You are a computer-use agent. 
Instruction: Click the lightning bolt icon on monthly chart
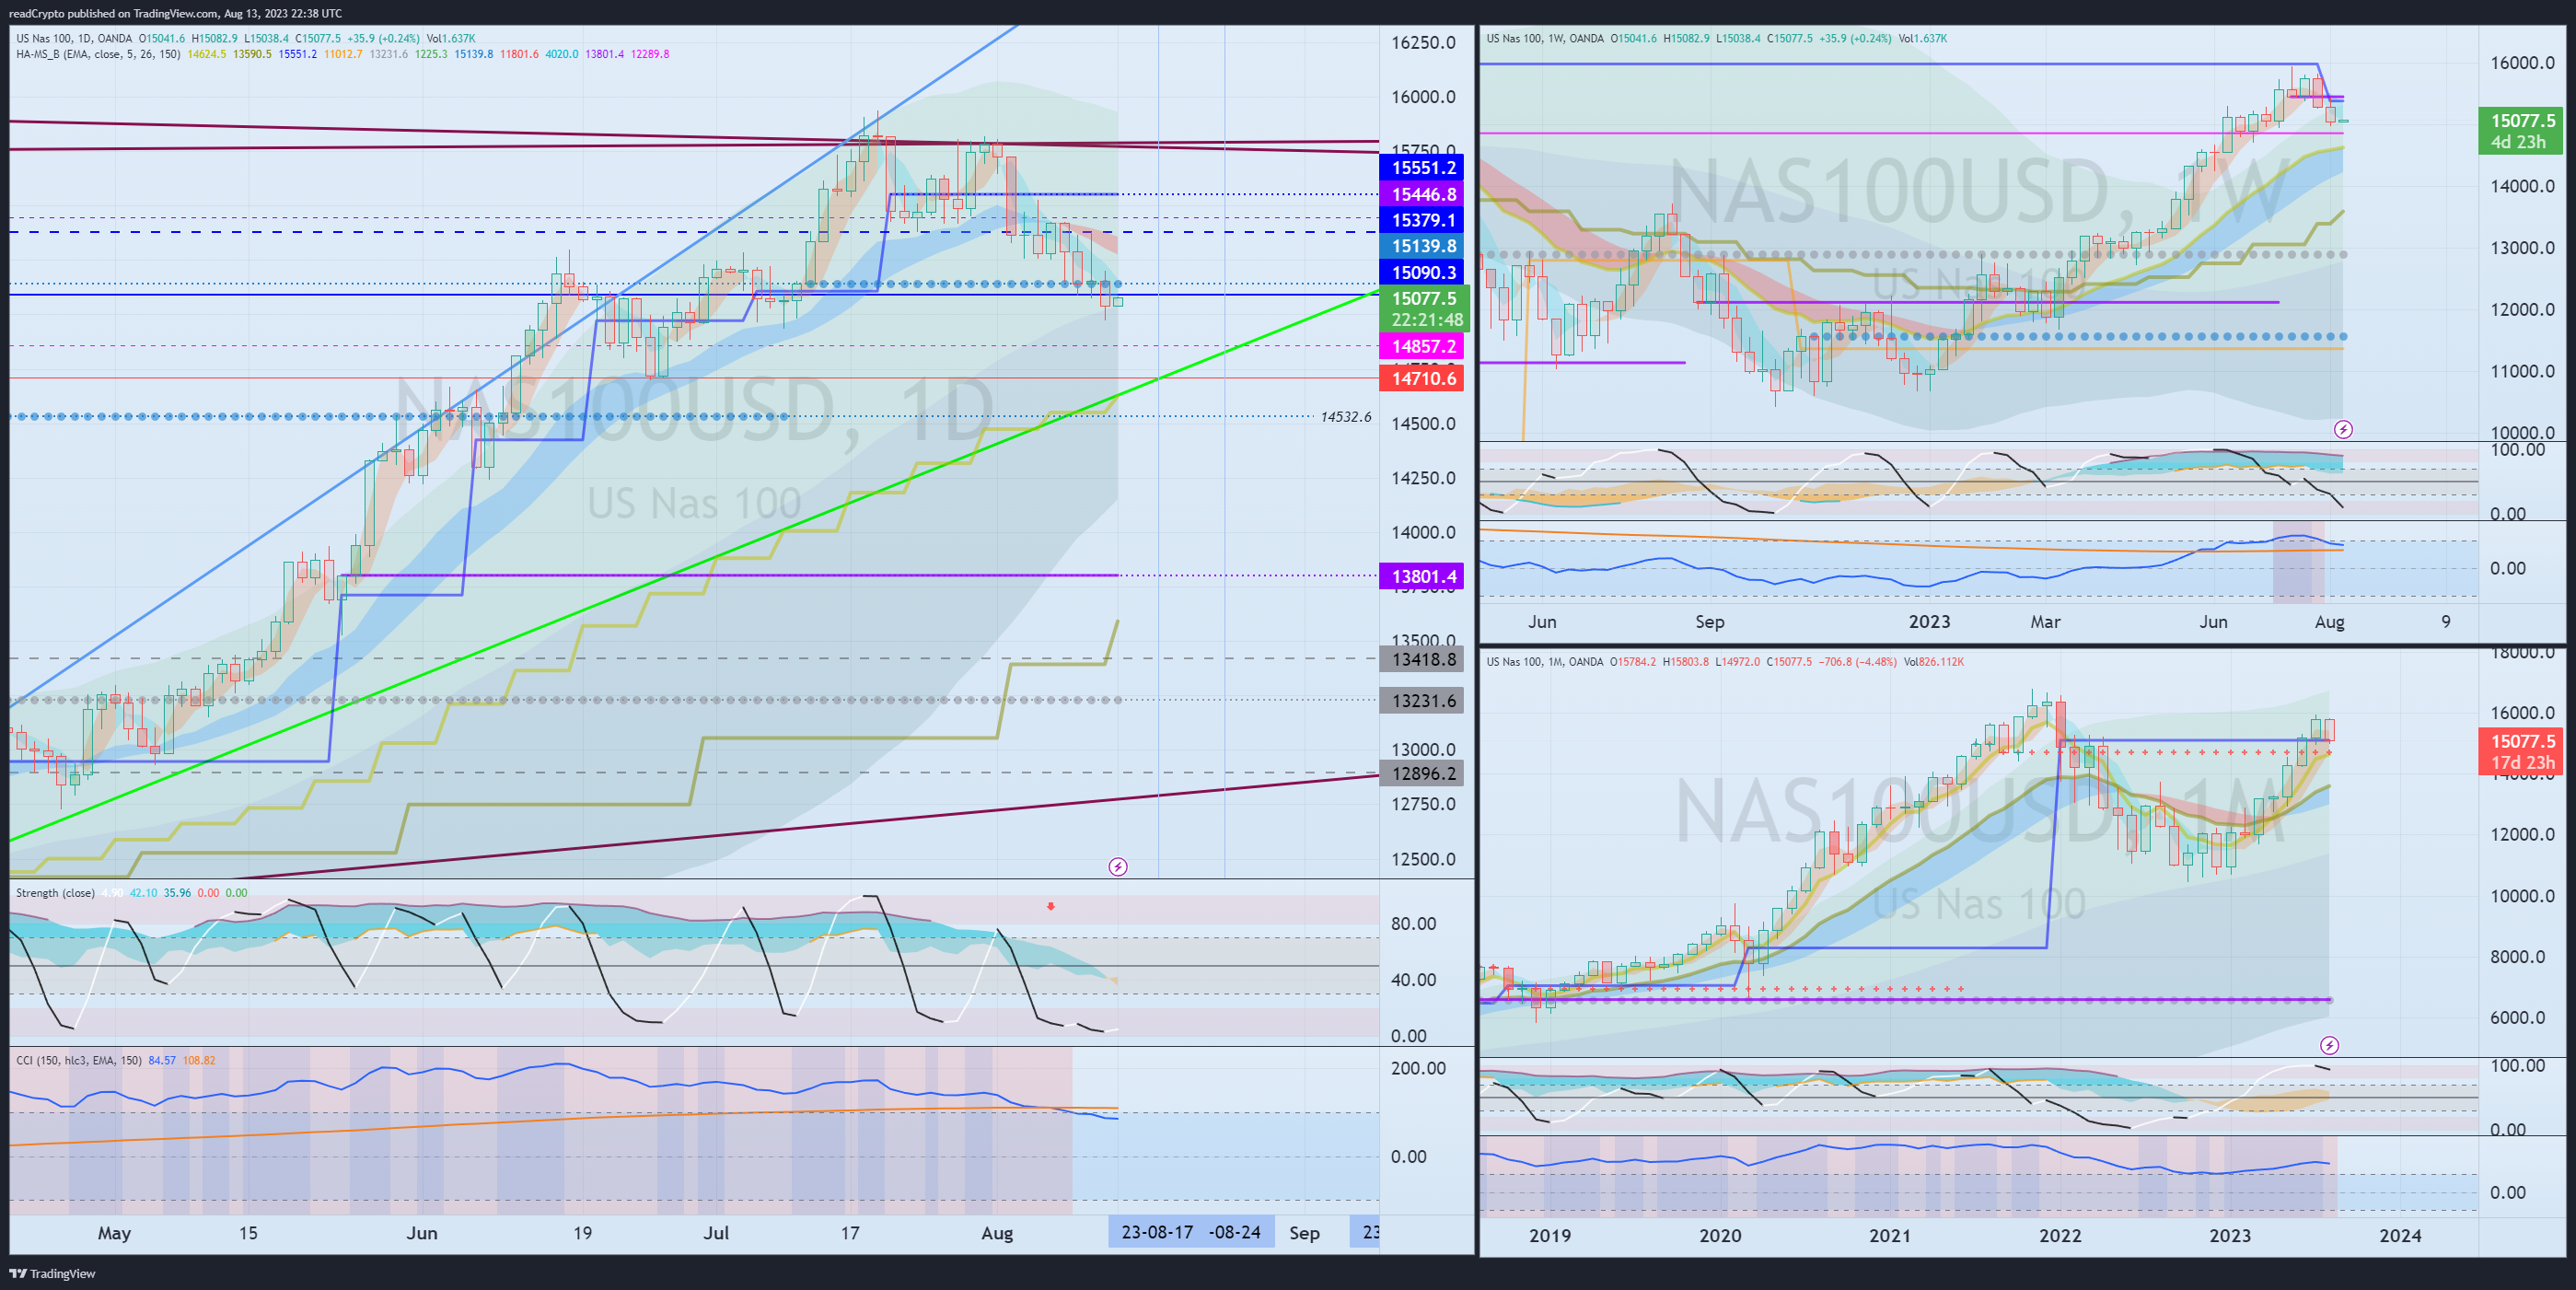(2330, 1046)
